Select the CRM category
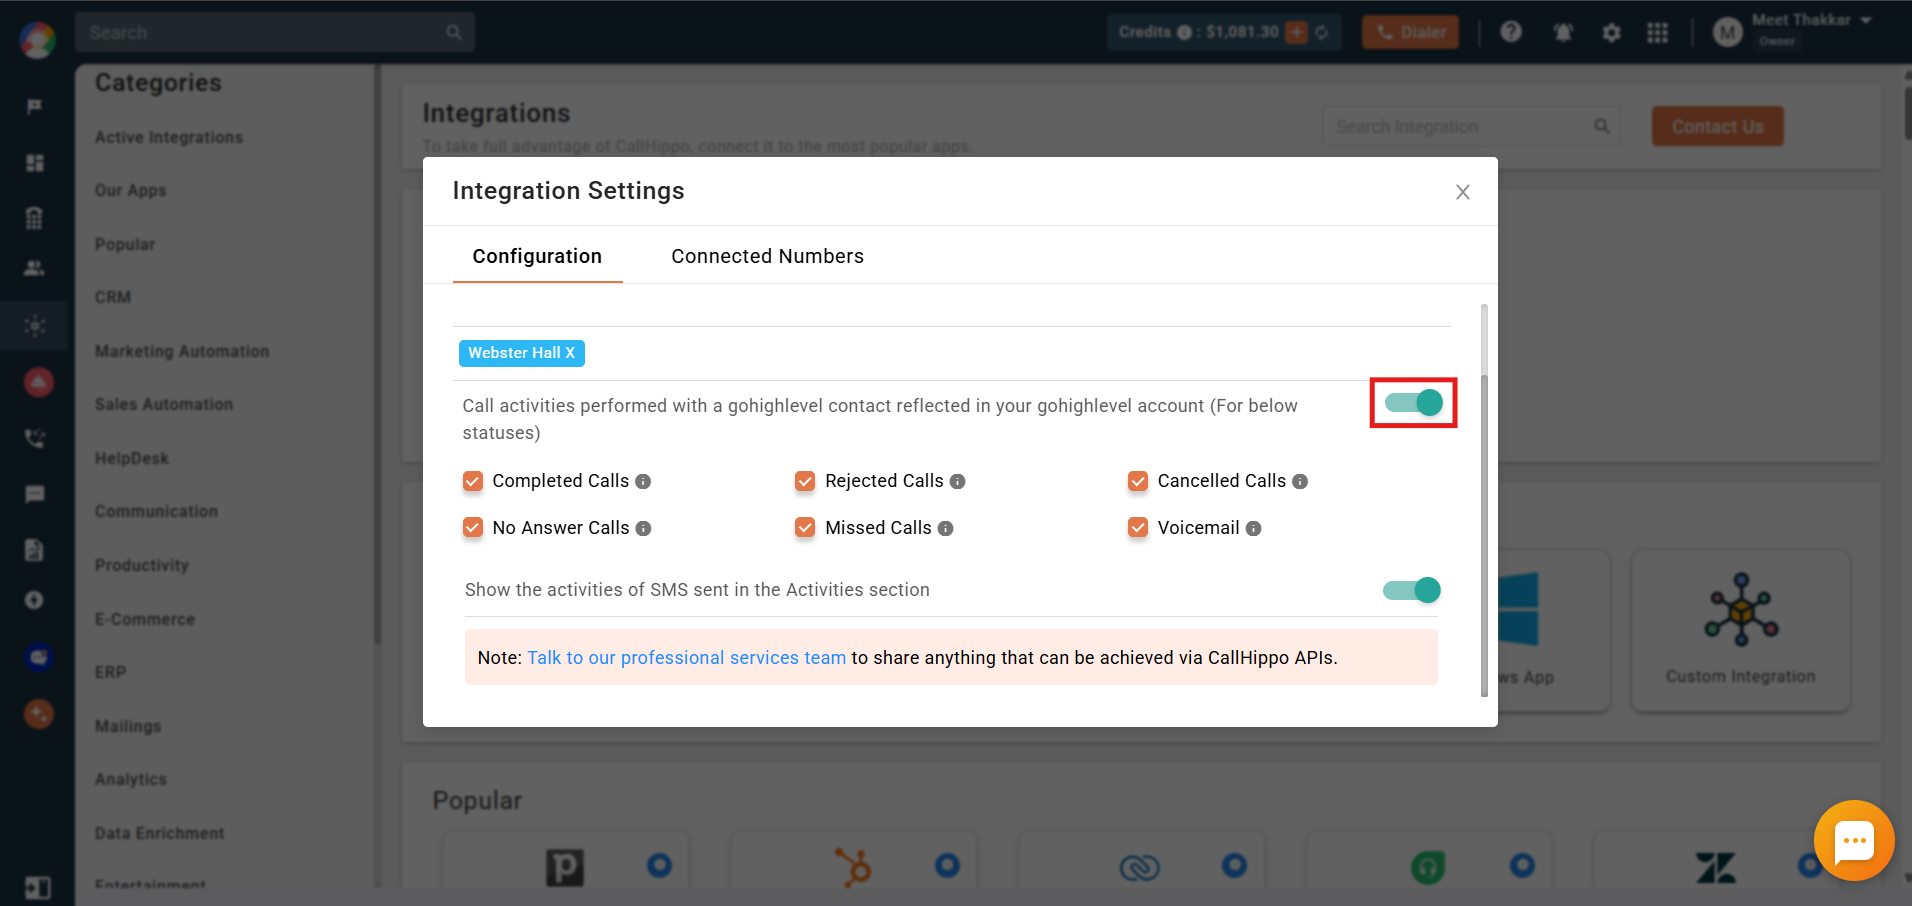 [x=113, y=297]
